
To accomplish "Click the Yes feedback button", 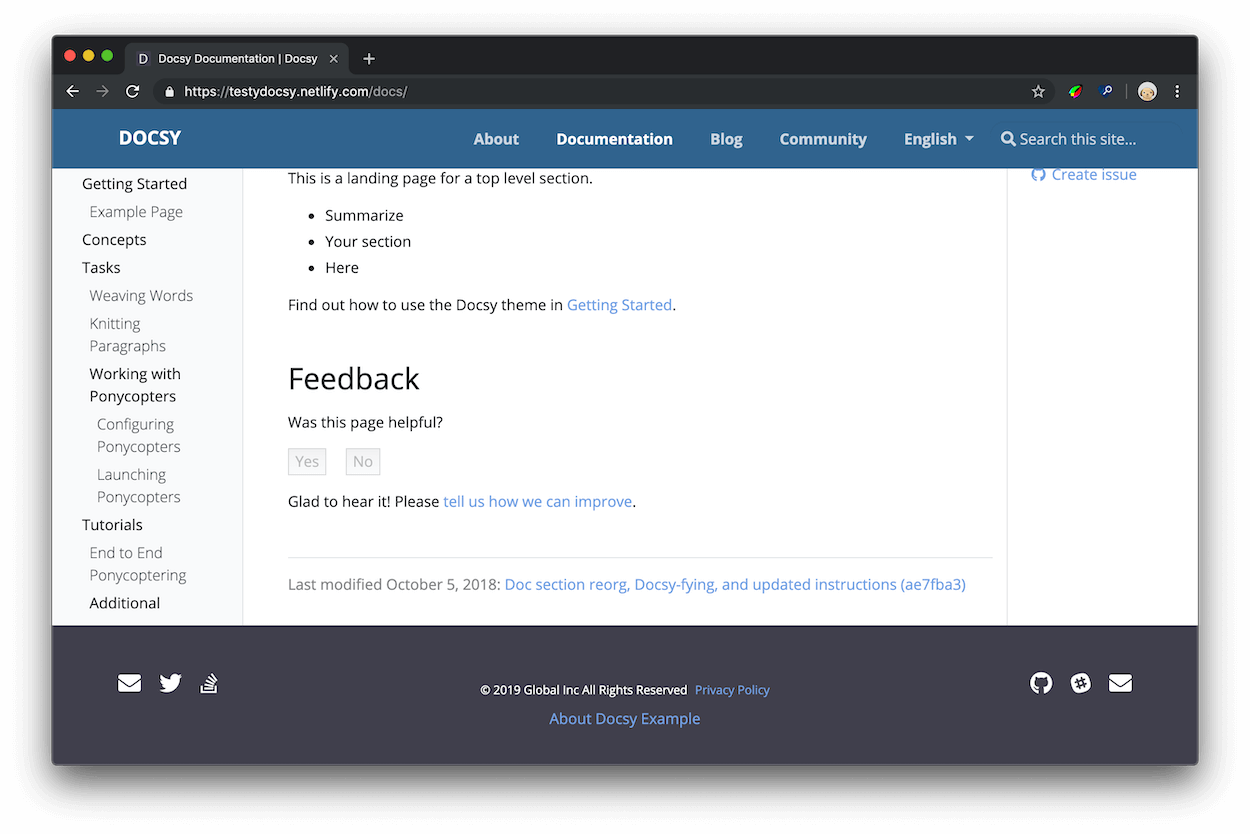I will tap(307, 461).
